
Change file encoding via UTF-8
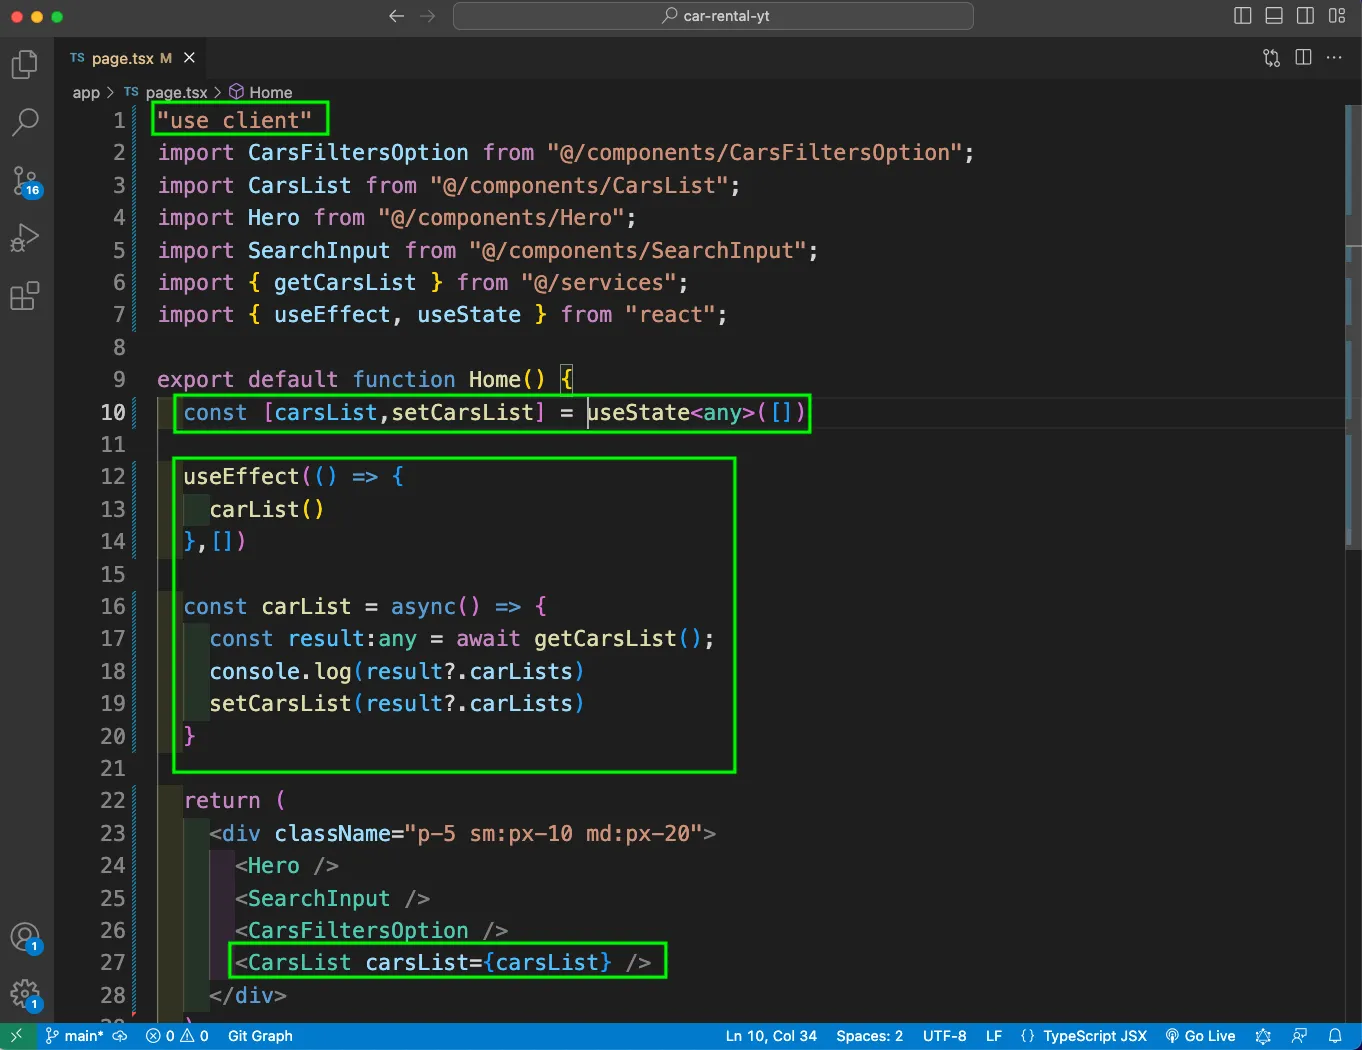(x=944, y=1036)
